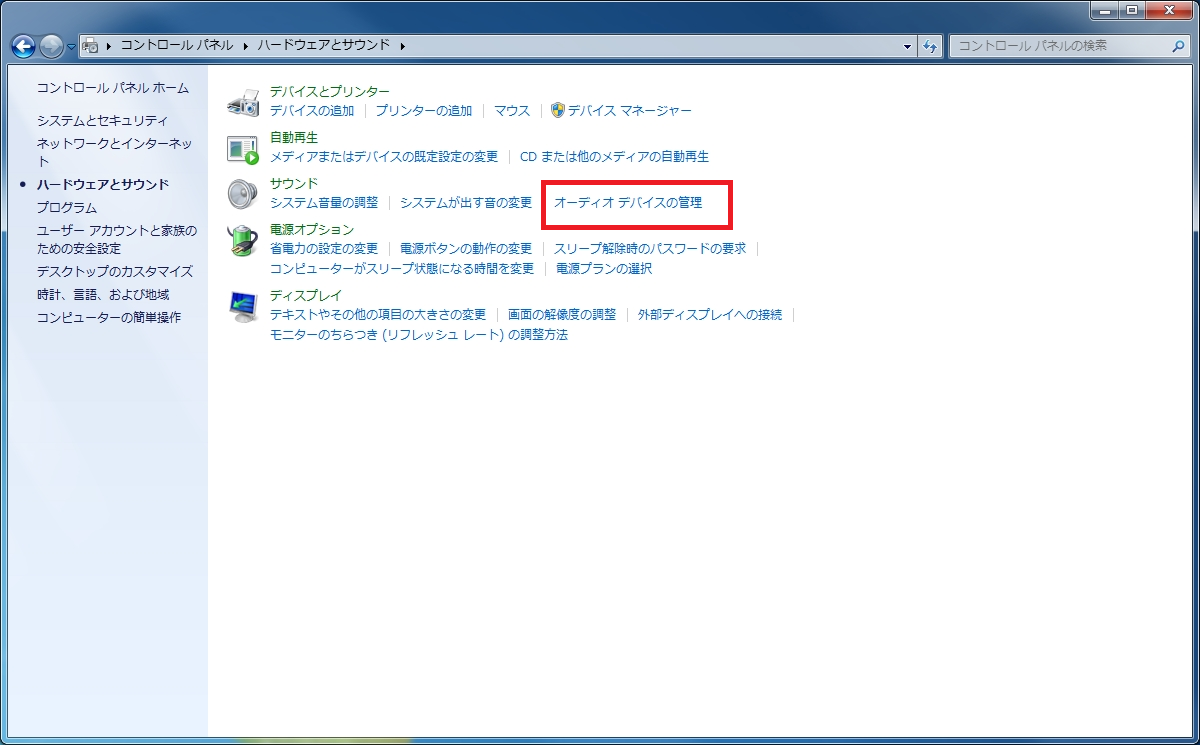Click the Power Options battery icon
The height and width of the screenshot is (745, 1200).
pos(243,240)
